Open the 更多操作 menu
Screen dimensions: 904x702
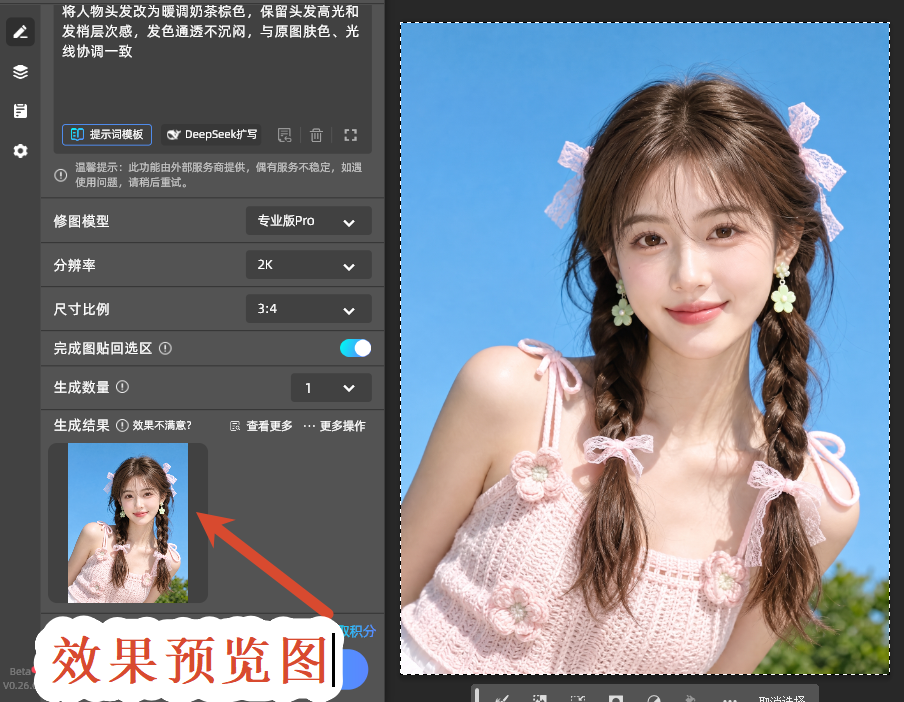coord(334,426)
